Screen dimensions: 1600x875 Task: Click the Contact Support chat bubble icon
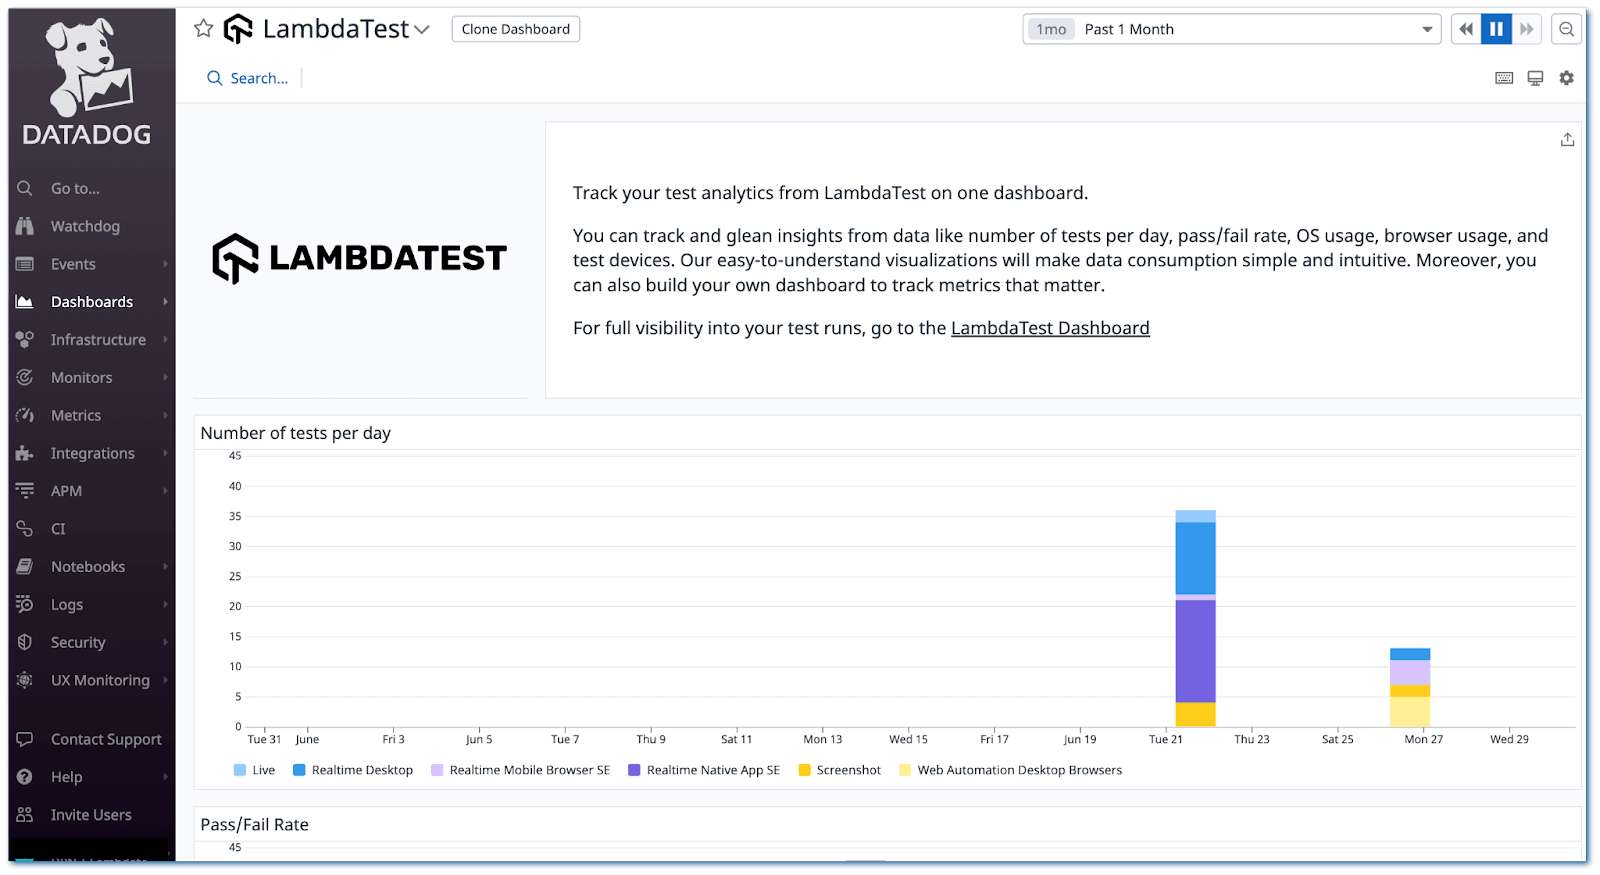(25, 739)
